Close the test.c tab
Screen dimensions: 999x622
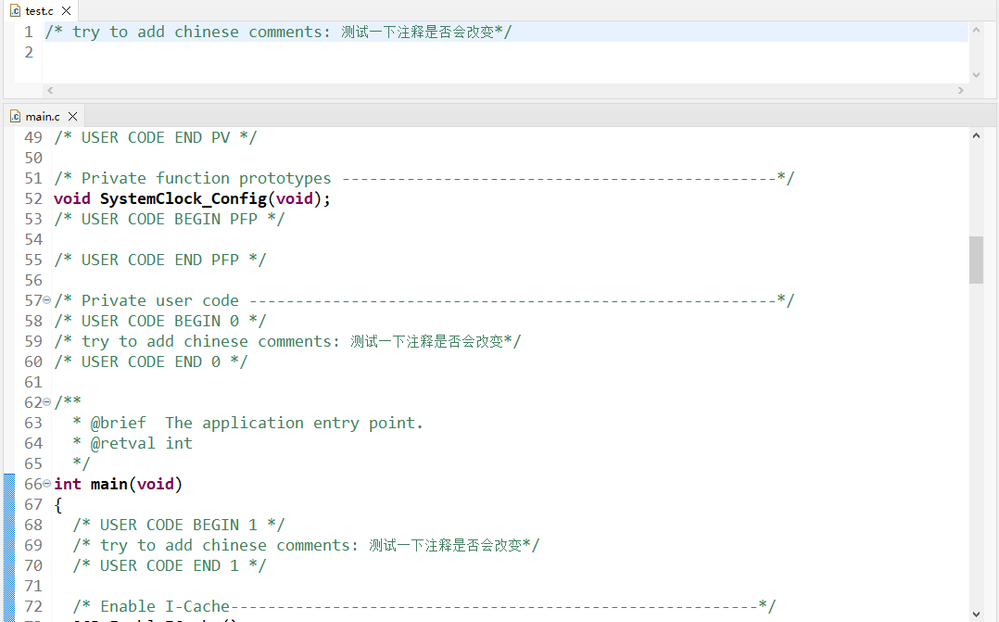click(x=67, y=11)
